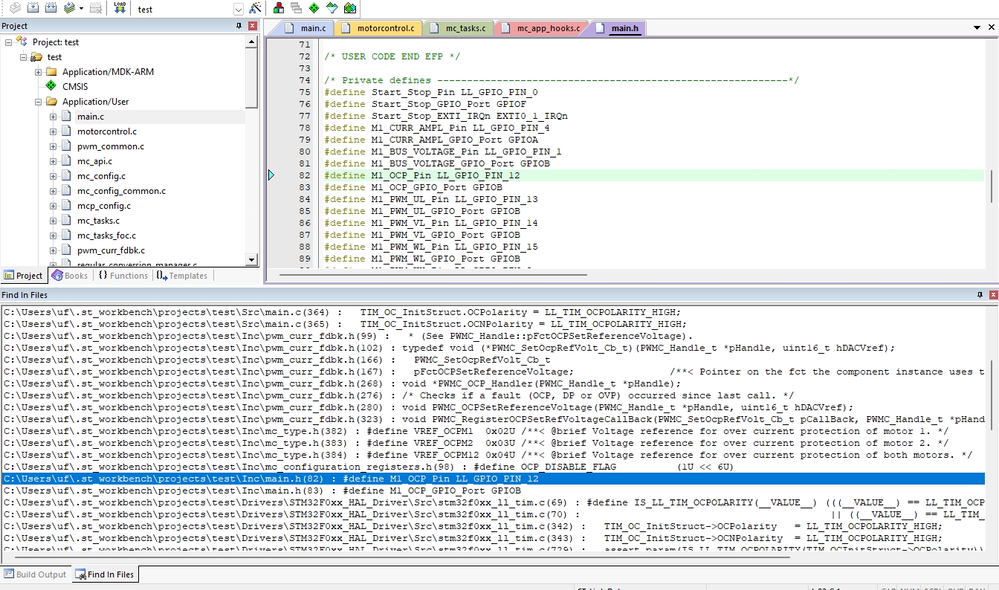999x590 pixels.
Task: Click the Build target toolbar icon
Action: pos(33,8)
